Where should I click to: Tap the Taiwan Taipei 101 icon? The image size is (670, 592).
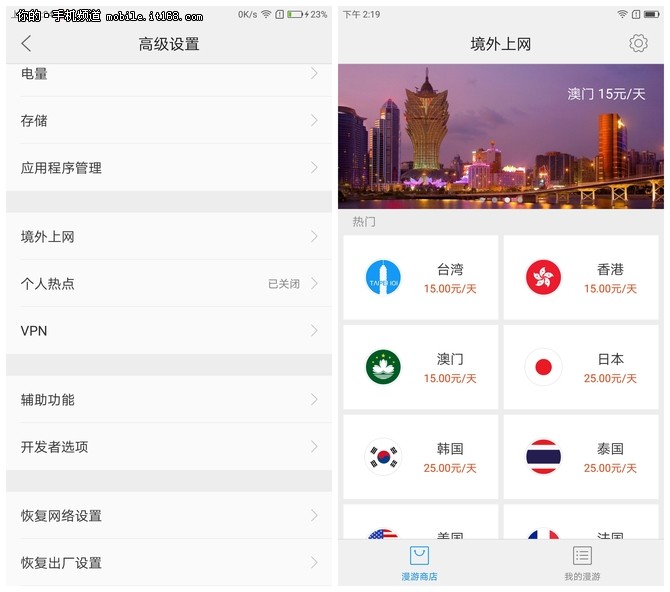(383, 277)
